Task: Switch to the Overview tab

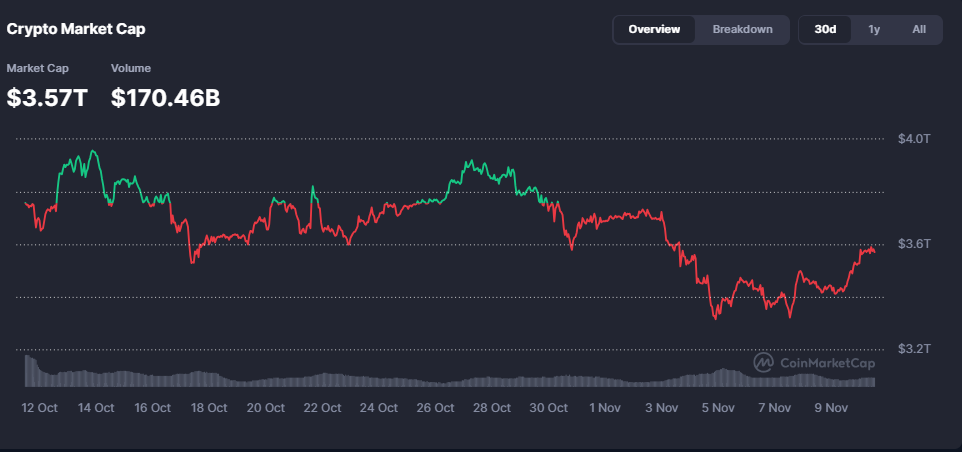Action: point(654,29)
